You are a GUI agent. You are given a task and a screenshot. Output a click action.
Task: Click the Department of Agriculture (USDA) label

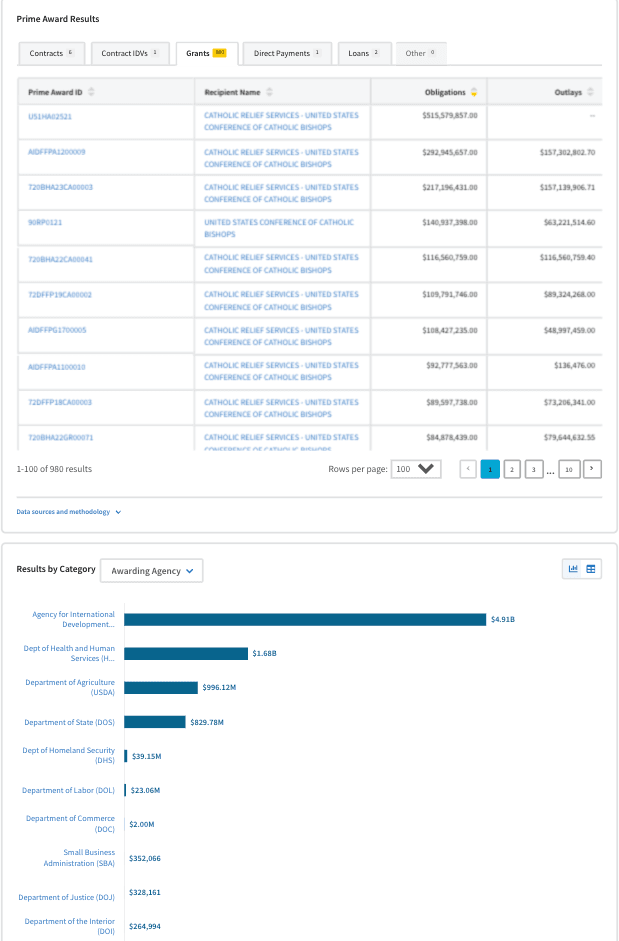70,687
